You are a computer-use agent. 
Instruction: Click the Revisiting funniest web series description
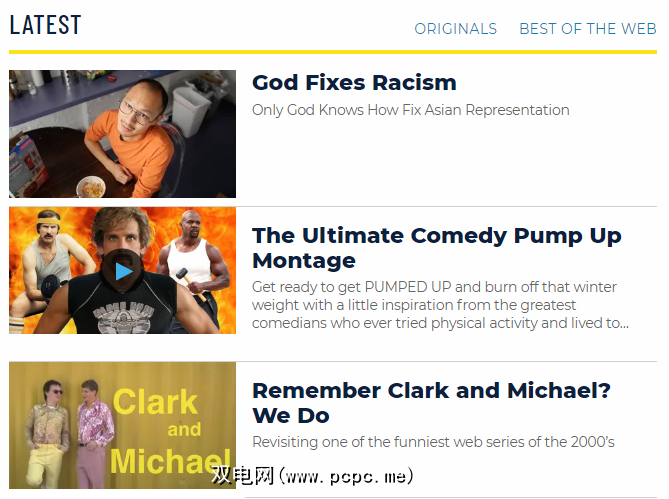click(x=433, y=442)
